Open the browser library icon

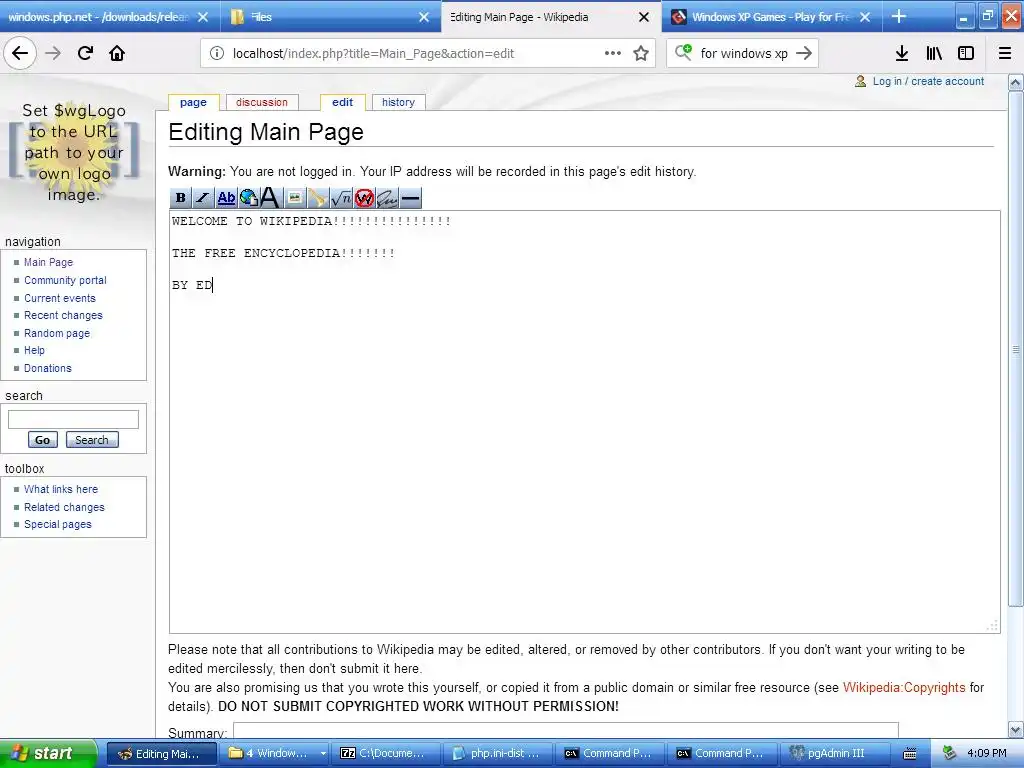point(934,54)
